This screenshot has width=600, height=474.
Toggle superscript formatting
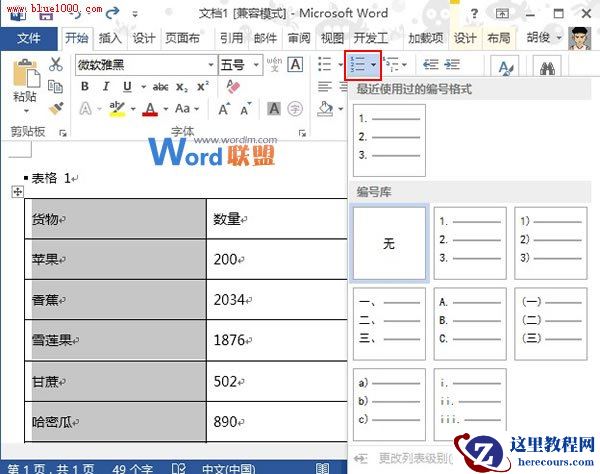202,86
